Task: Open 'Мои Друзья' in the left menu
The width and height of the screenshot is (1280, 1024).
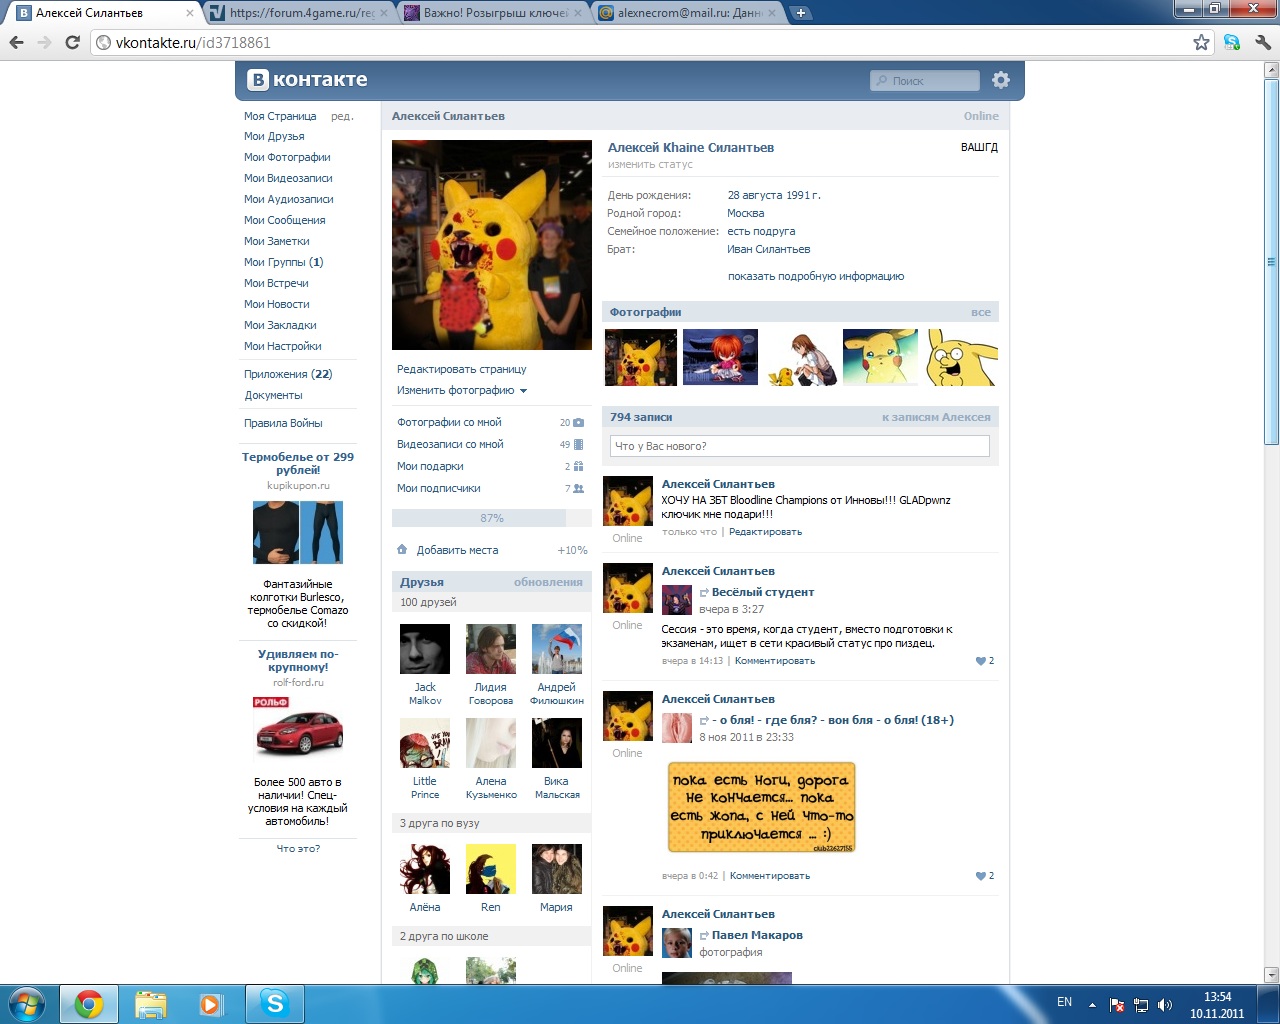Action: click(x=274, y=136)
